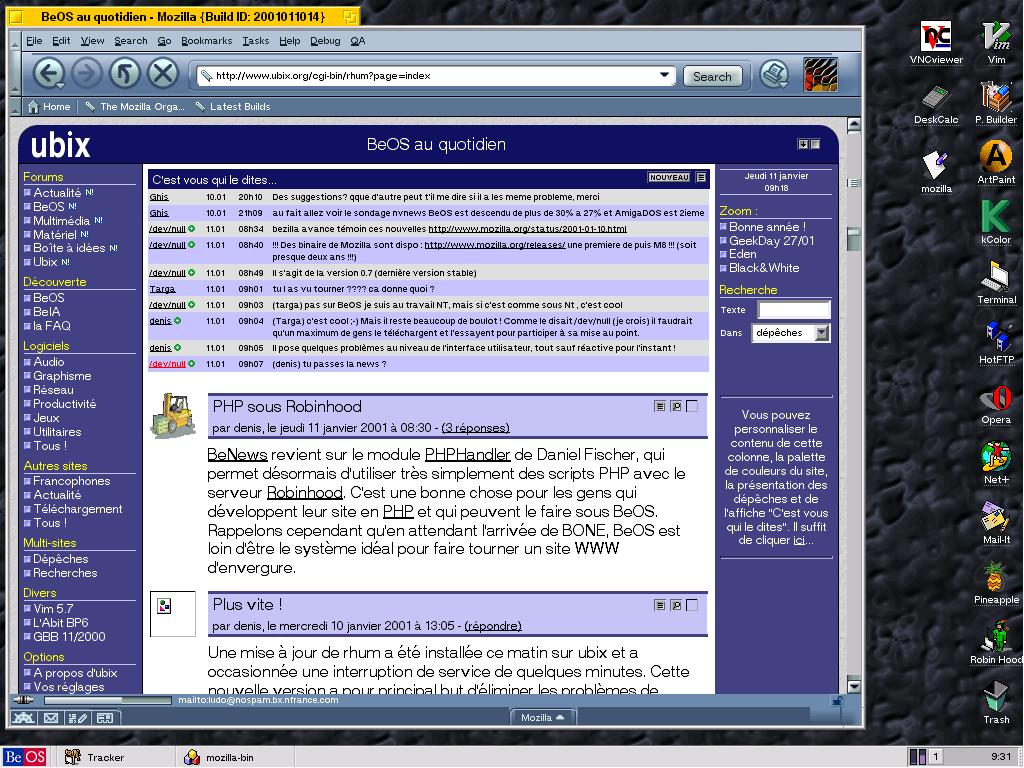Open the kColor desktop icon

(996, 223)
